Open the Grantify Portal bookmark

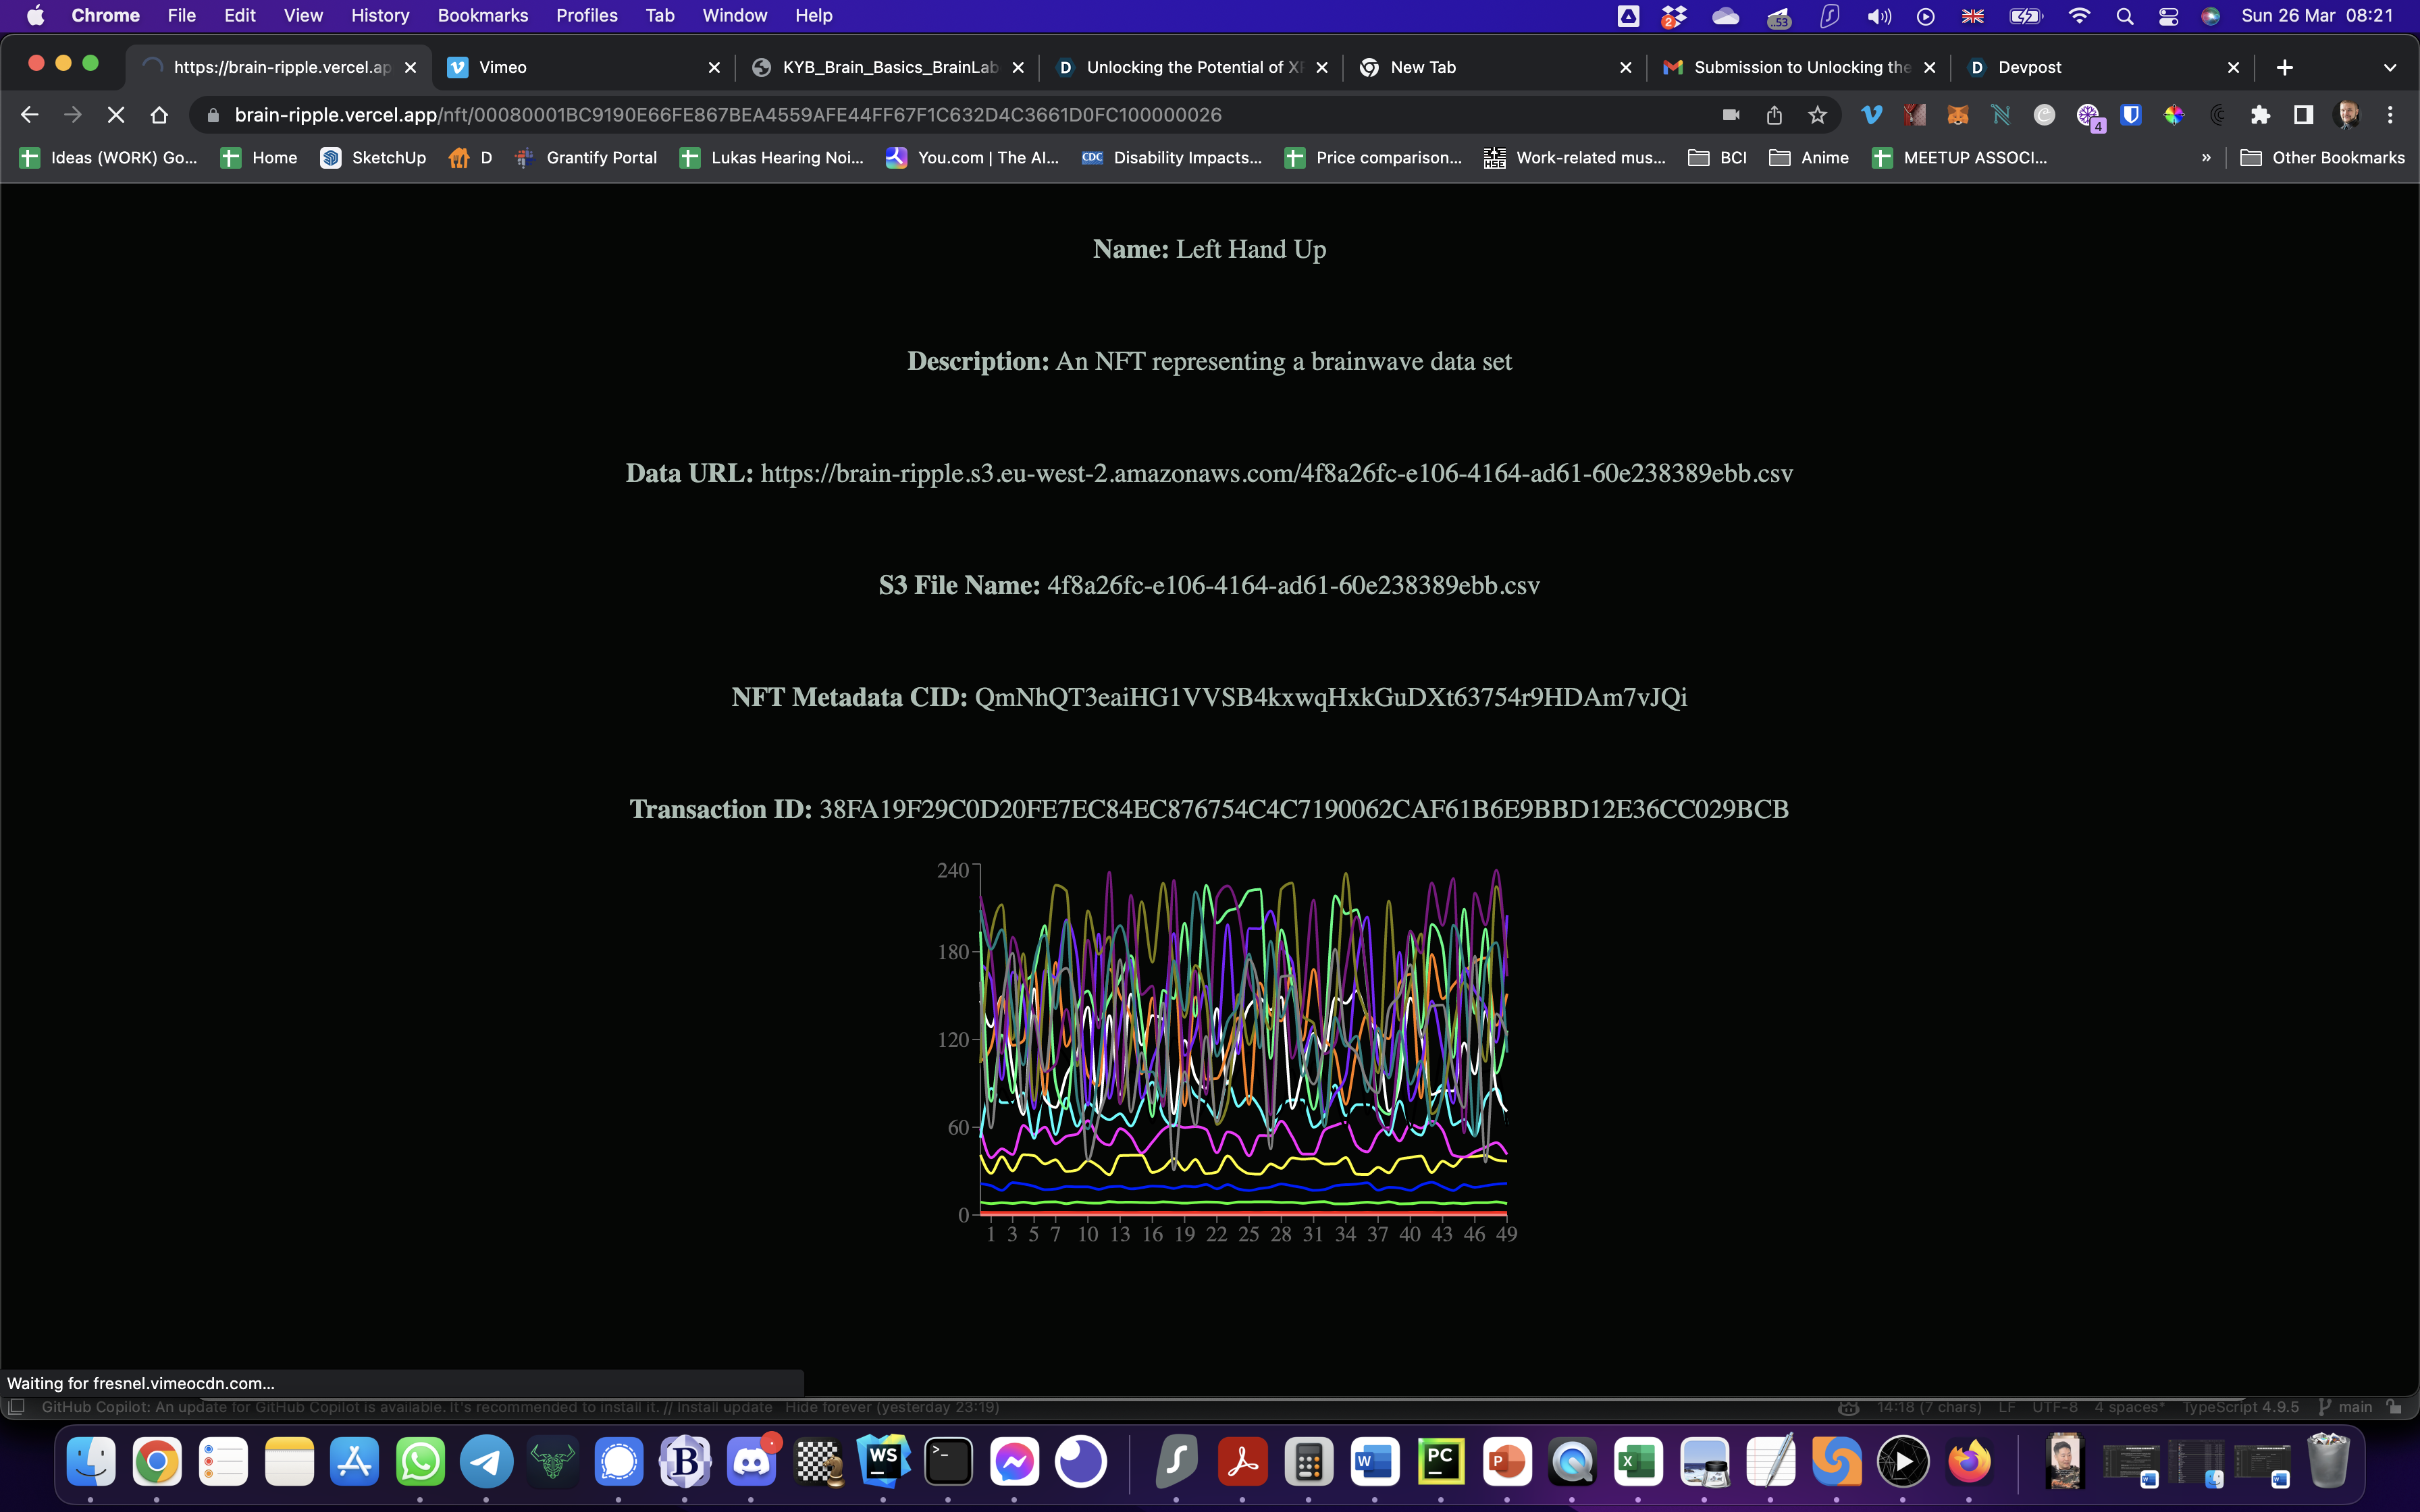[x=587, y=158]
